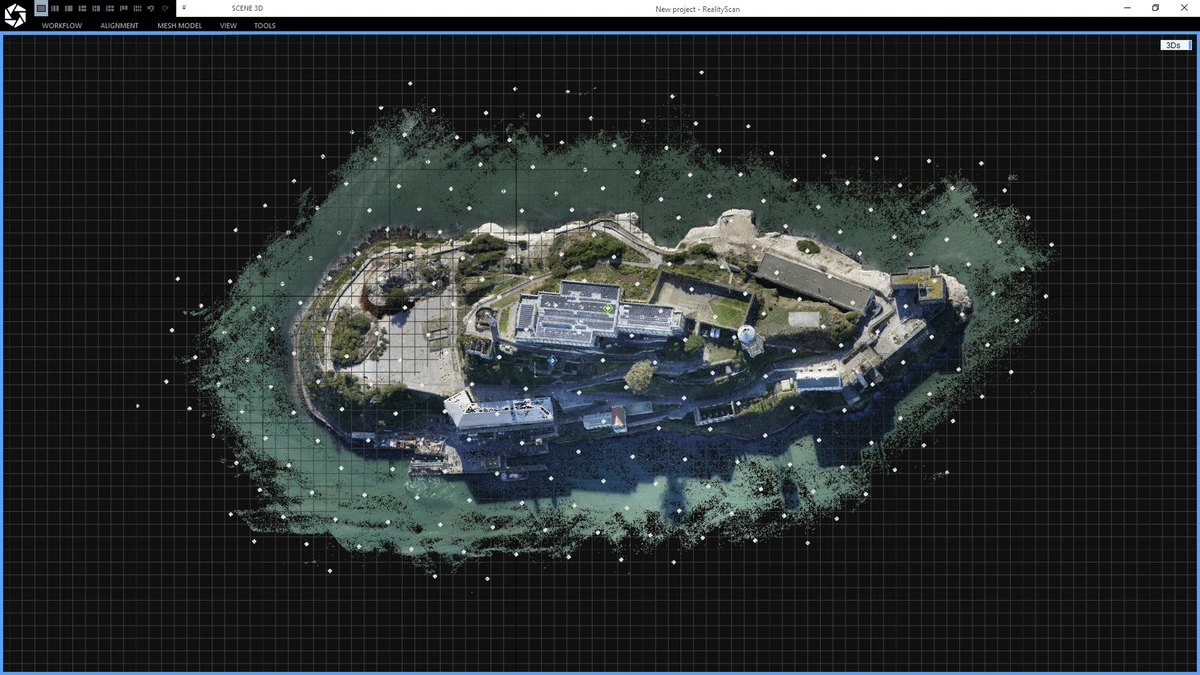The height and width of the screenshot is (675, 1200).
Task: Click the Redo icon in the toolbar
Action: (165, 8)
